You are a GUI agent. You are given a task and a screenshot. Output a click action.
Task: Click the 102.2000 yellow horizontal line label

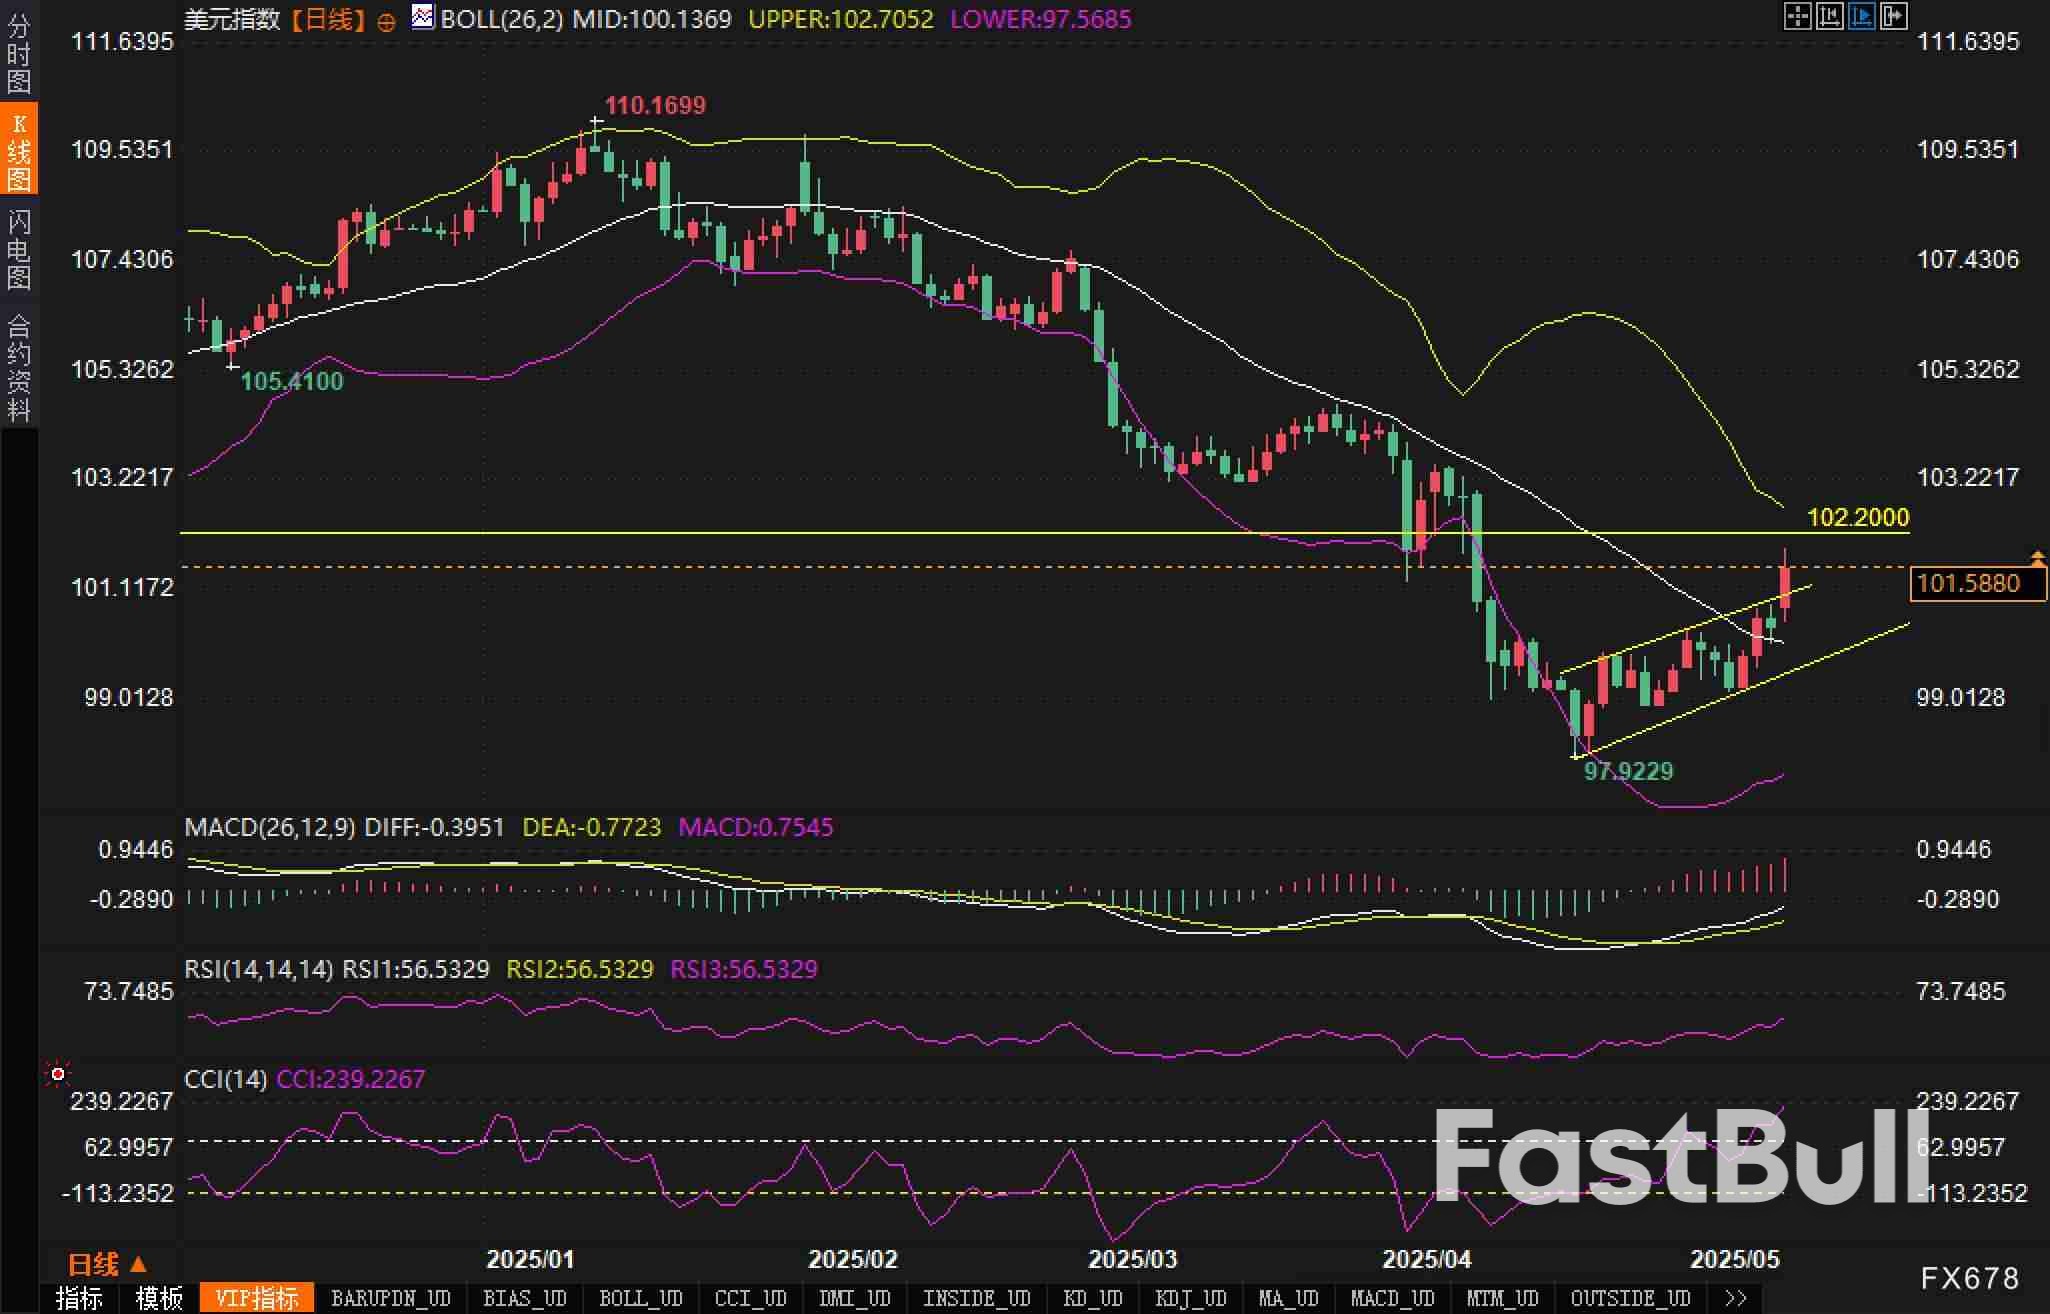[x=1858, y=517]
